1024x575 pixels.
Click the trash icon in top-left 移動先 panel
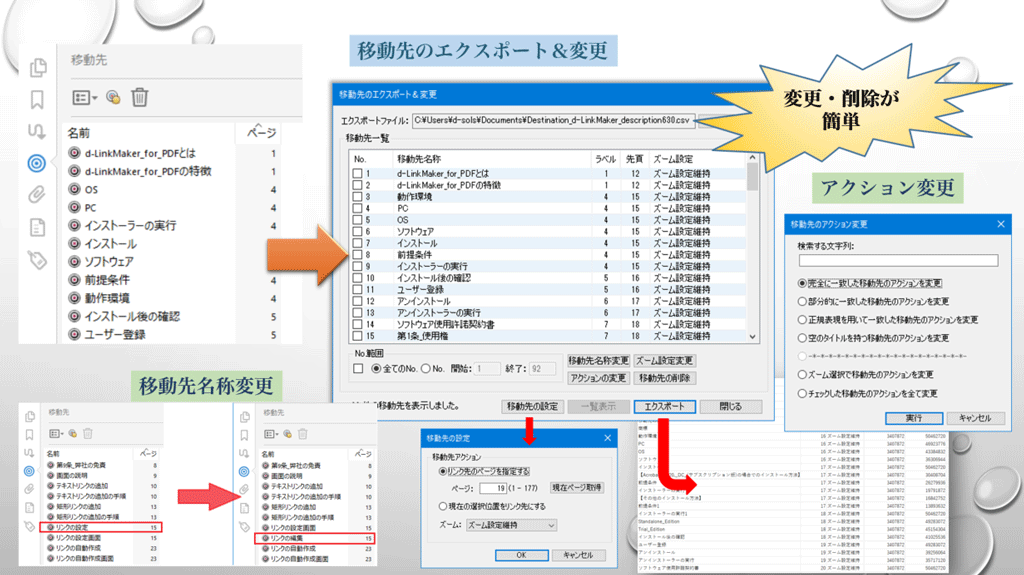click(141, 97)
